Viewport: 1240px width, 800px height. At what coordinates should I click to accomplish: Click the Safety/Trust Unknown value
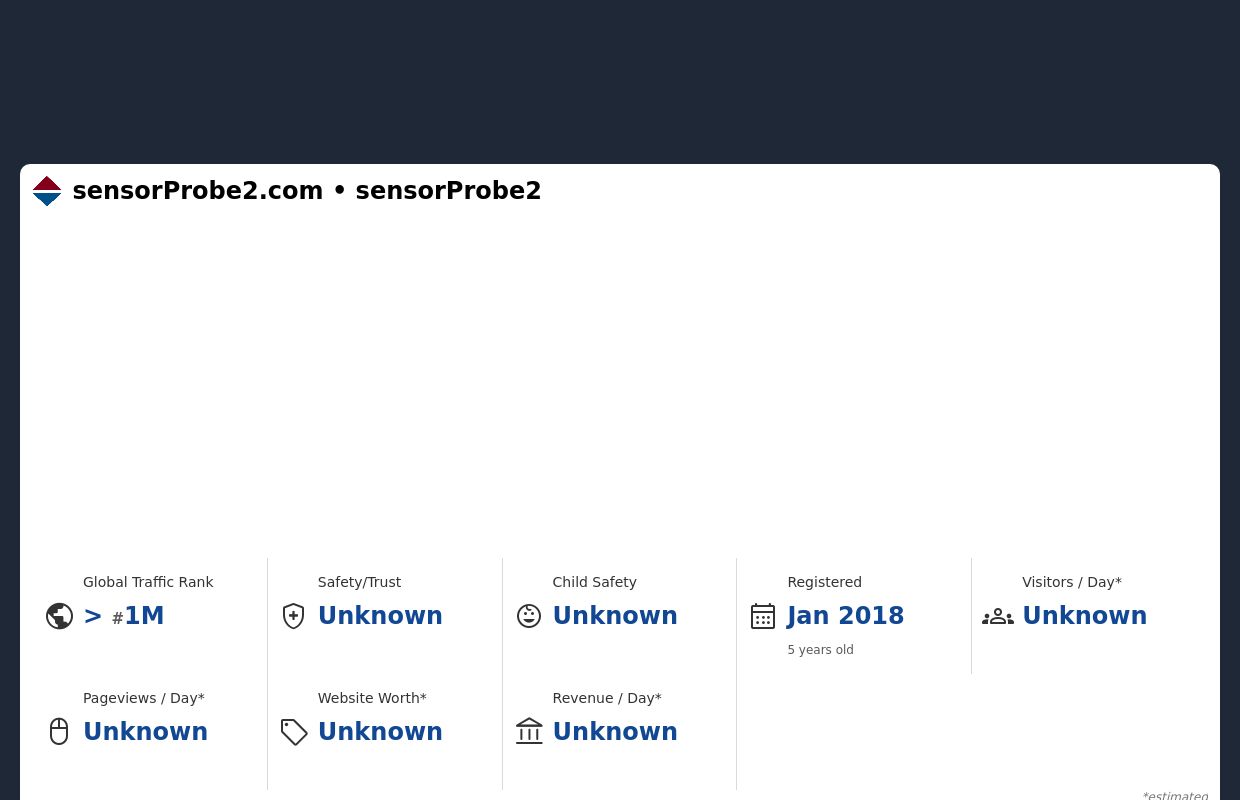tap(380, 616)
